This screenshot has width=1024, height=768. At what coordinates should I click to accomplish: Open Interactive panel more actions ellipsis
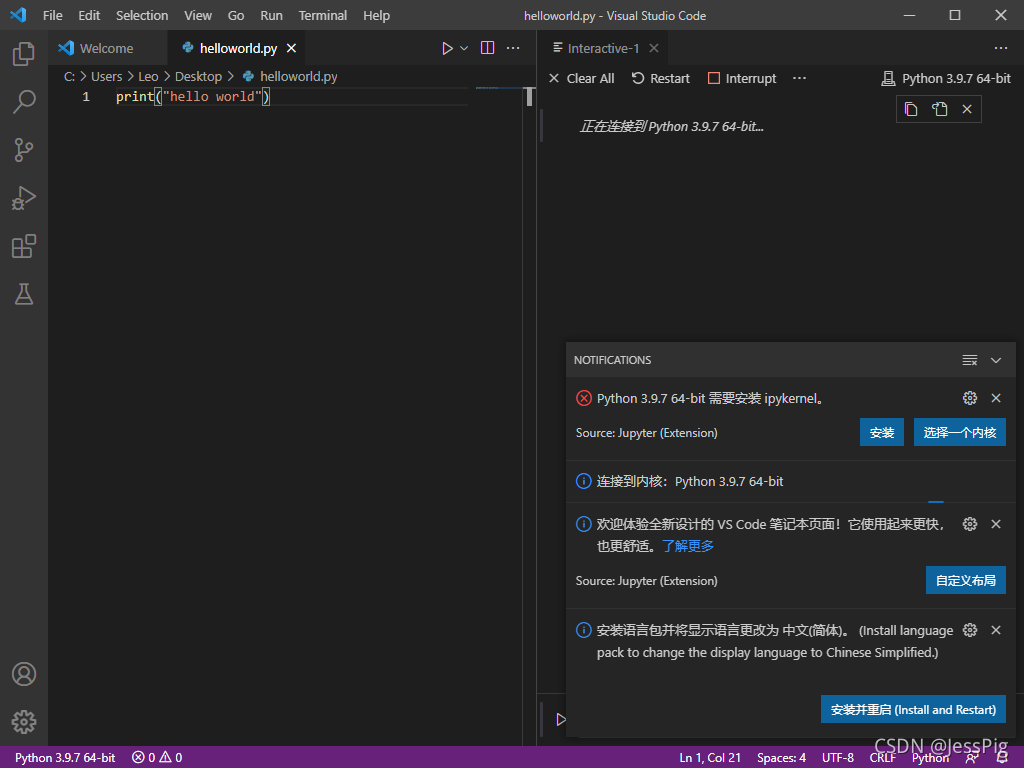[1000, 48]
